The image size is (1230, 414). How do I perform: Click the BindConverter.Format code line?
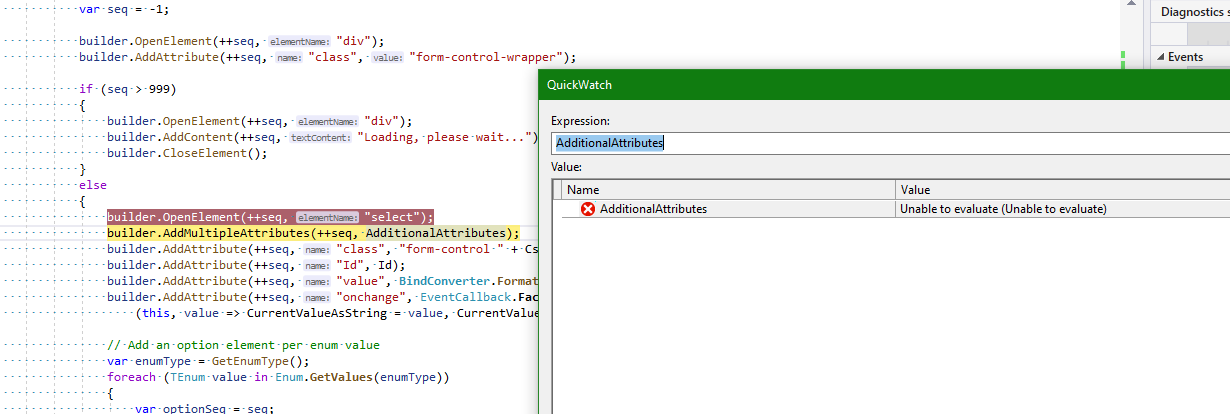point(322,281)
